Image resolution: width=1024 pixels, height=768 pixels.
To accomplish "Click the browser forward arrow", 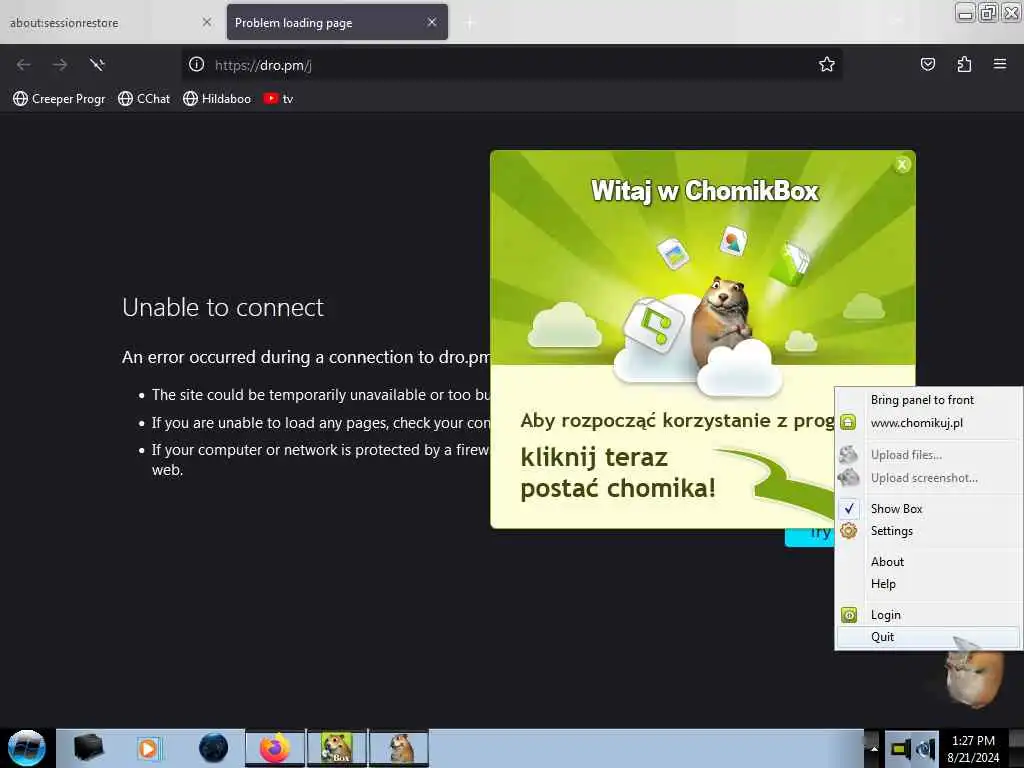I will tap(60, 65).
